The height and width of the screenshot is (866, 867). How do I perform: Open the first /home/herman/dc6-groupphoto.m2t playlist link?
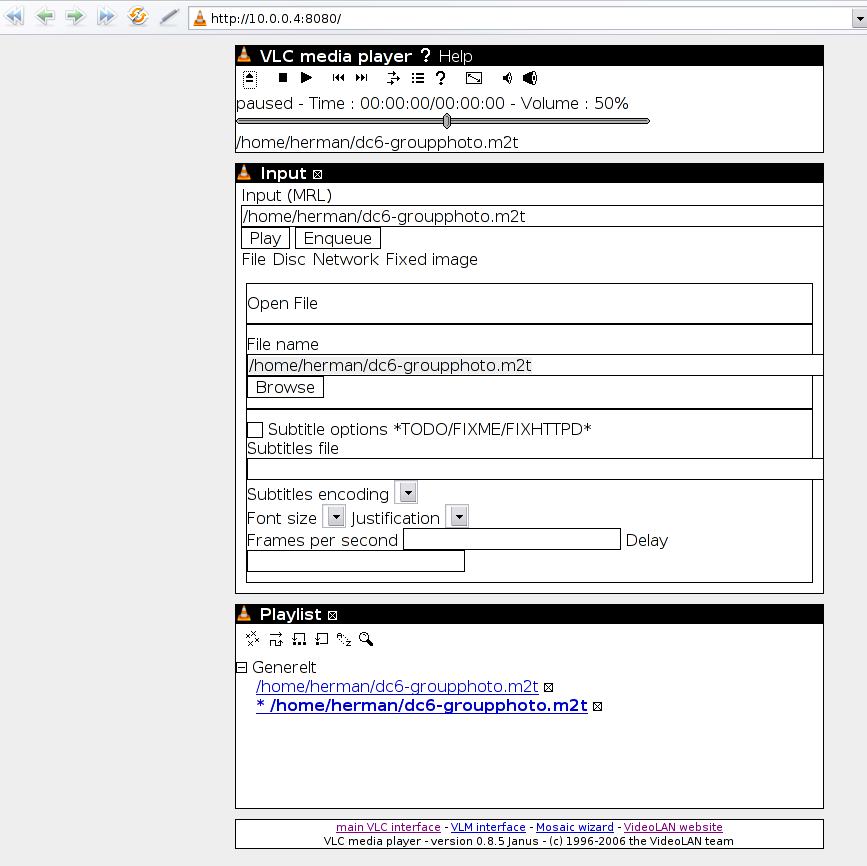397,686
